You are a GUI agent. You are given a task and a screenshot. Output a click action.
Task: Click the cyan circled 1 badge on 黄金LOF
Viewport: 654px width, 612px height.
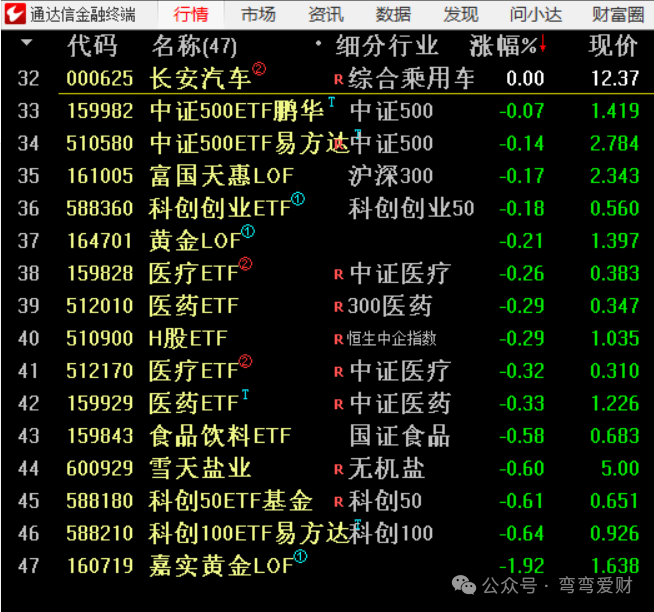(x=248, y=231)
